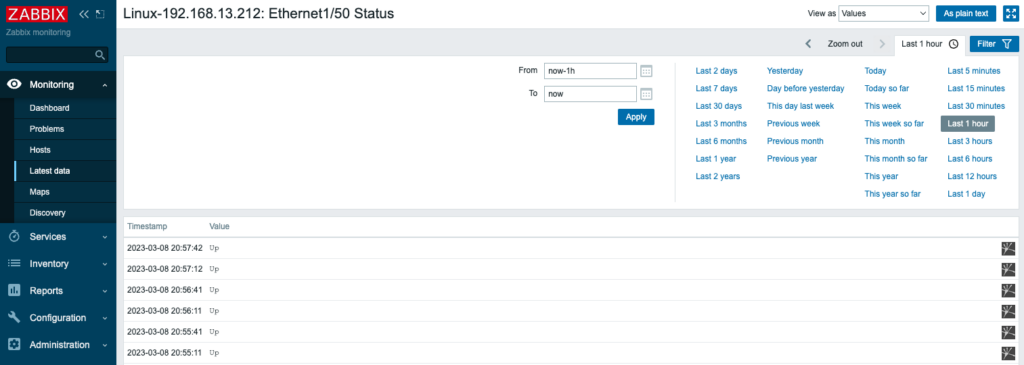
Task: Expand the Administration menu section
Action: (104, 345)
